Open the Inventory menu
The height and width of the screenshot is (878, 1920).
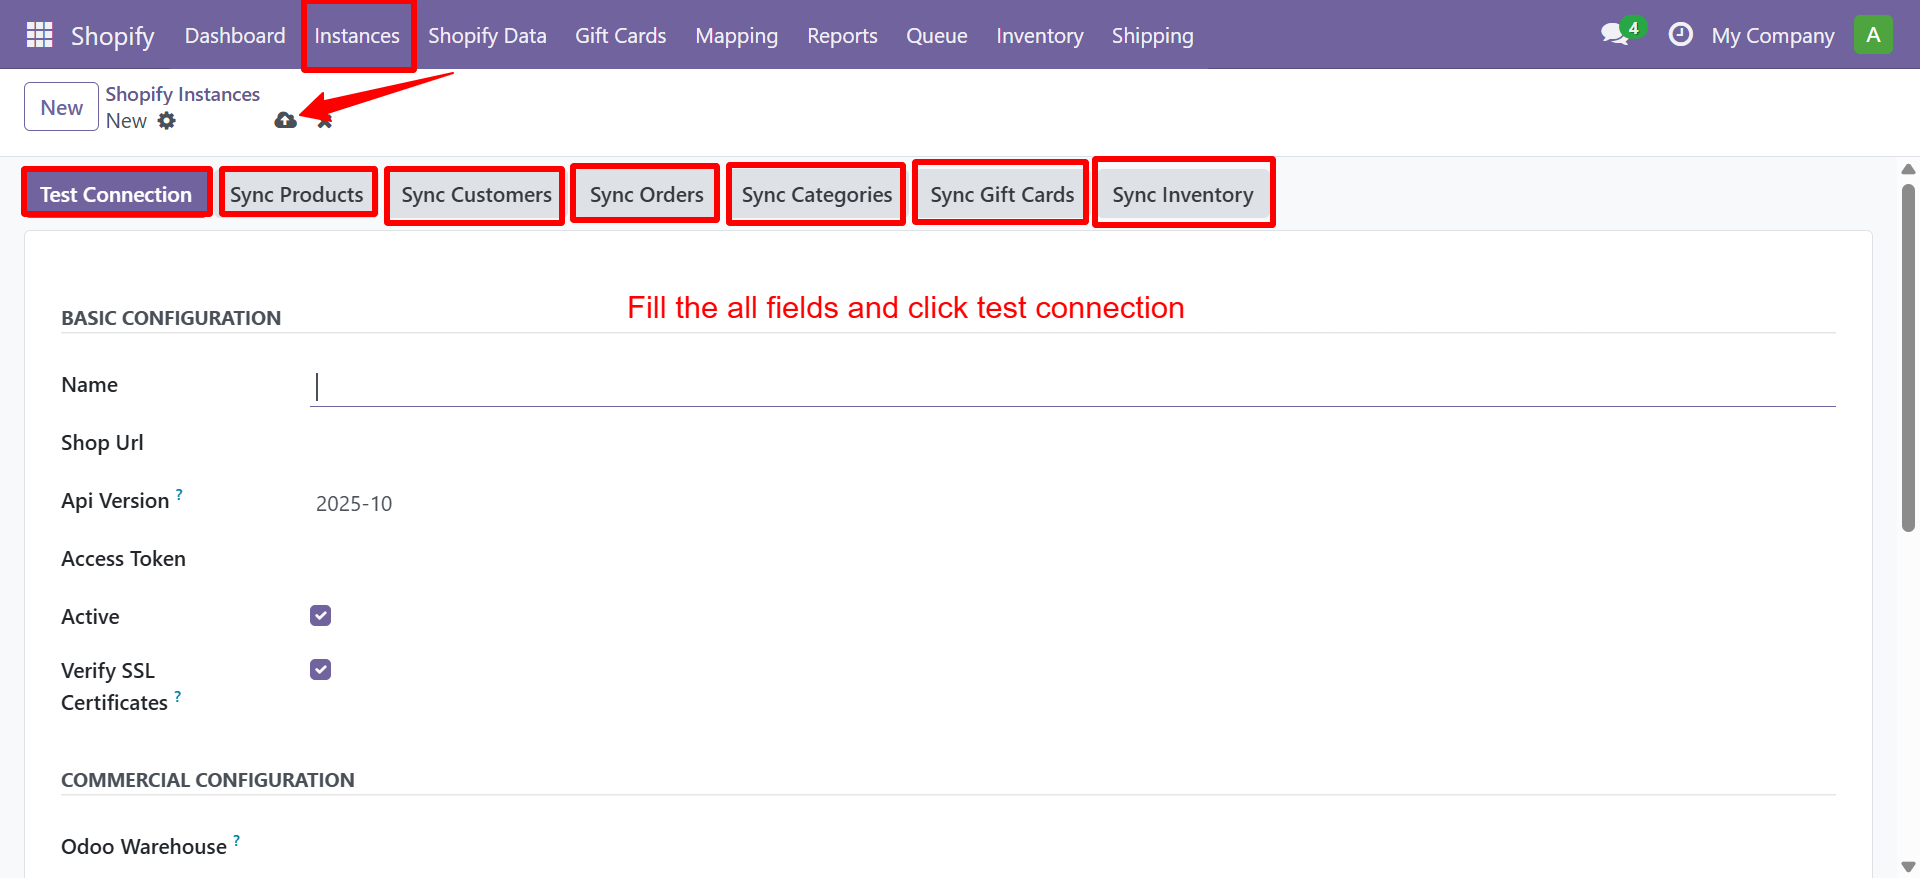point(1040,36)
